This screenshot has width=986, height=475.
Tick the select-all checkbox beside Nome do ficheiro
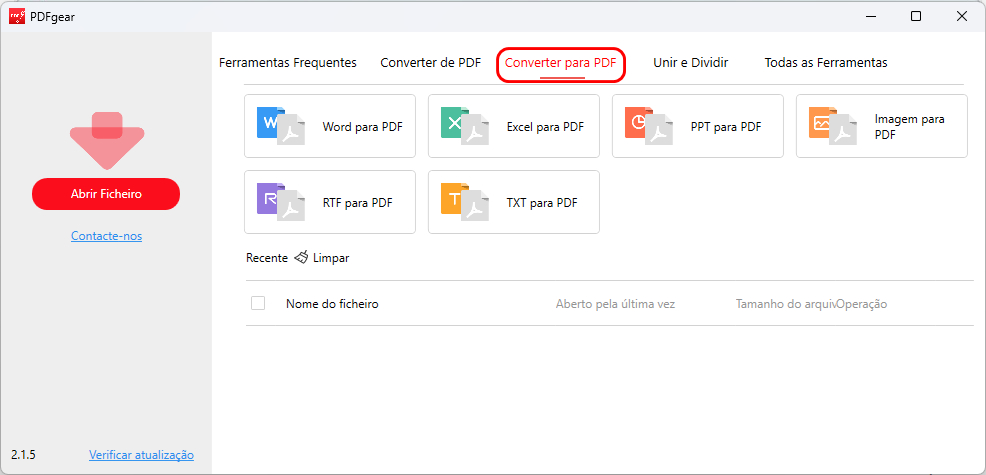pyautogui.click(x=258, y=303)
